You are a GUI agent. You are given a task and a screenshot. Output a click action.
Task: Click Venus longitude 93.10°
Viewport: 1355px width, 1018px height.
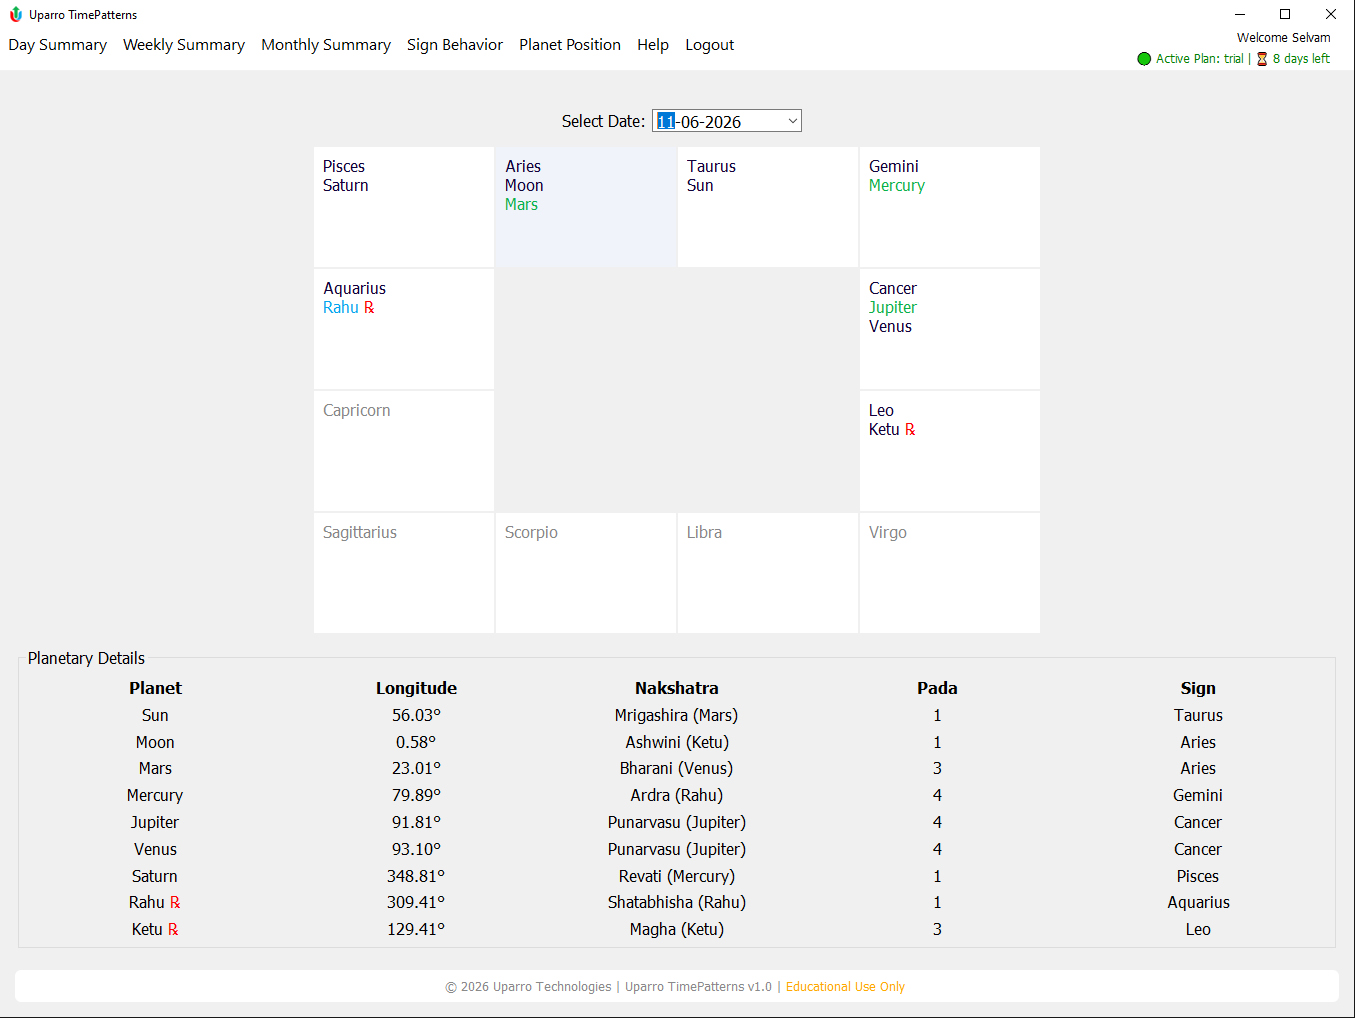point(416,849)
